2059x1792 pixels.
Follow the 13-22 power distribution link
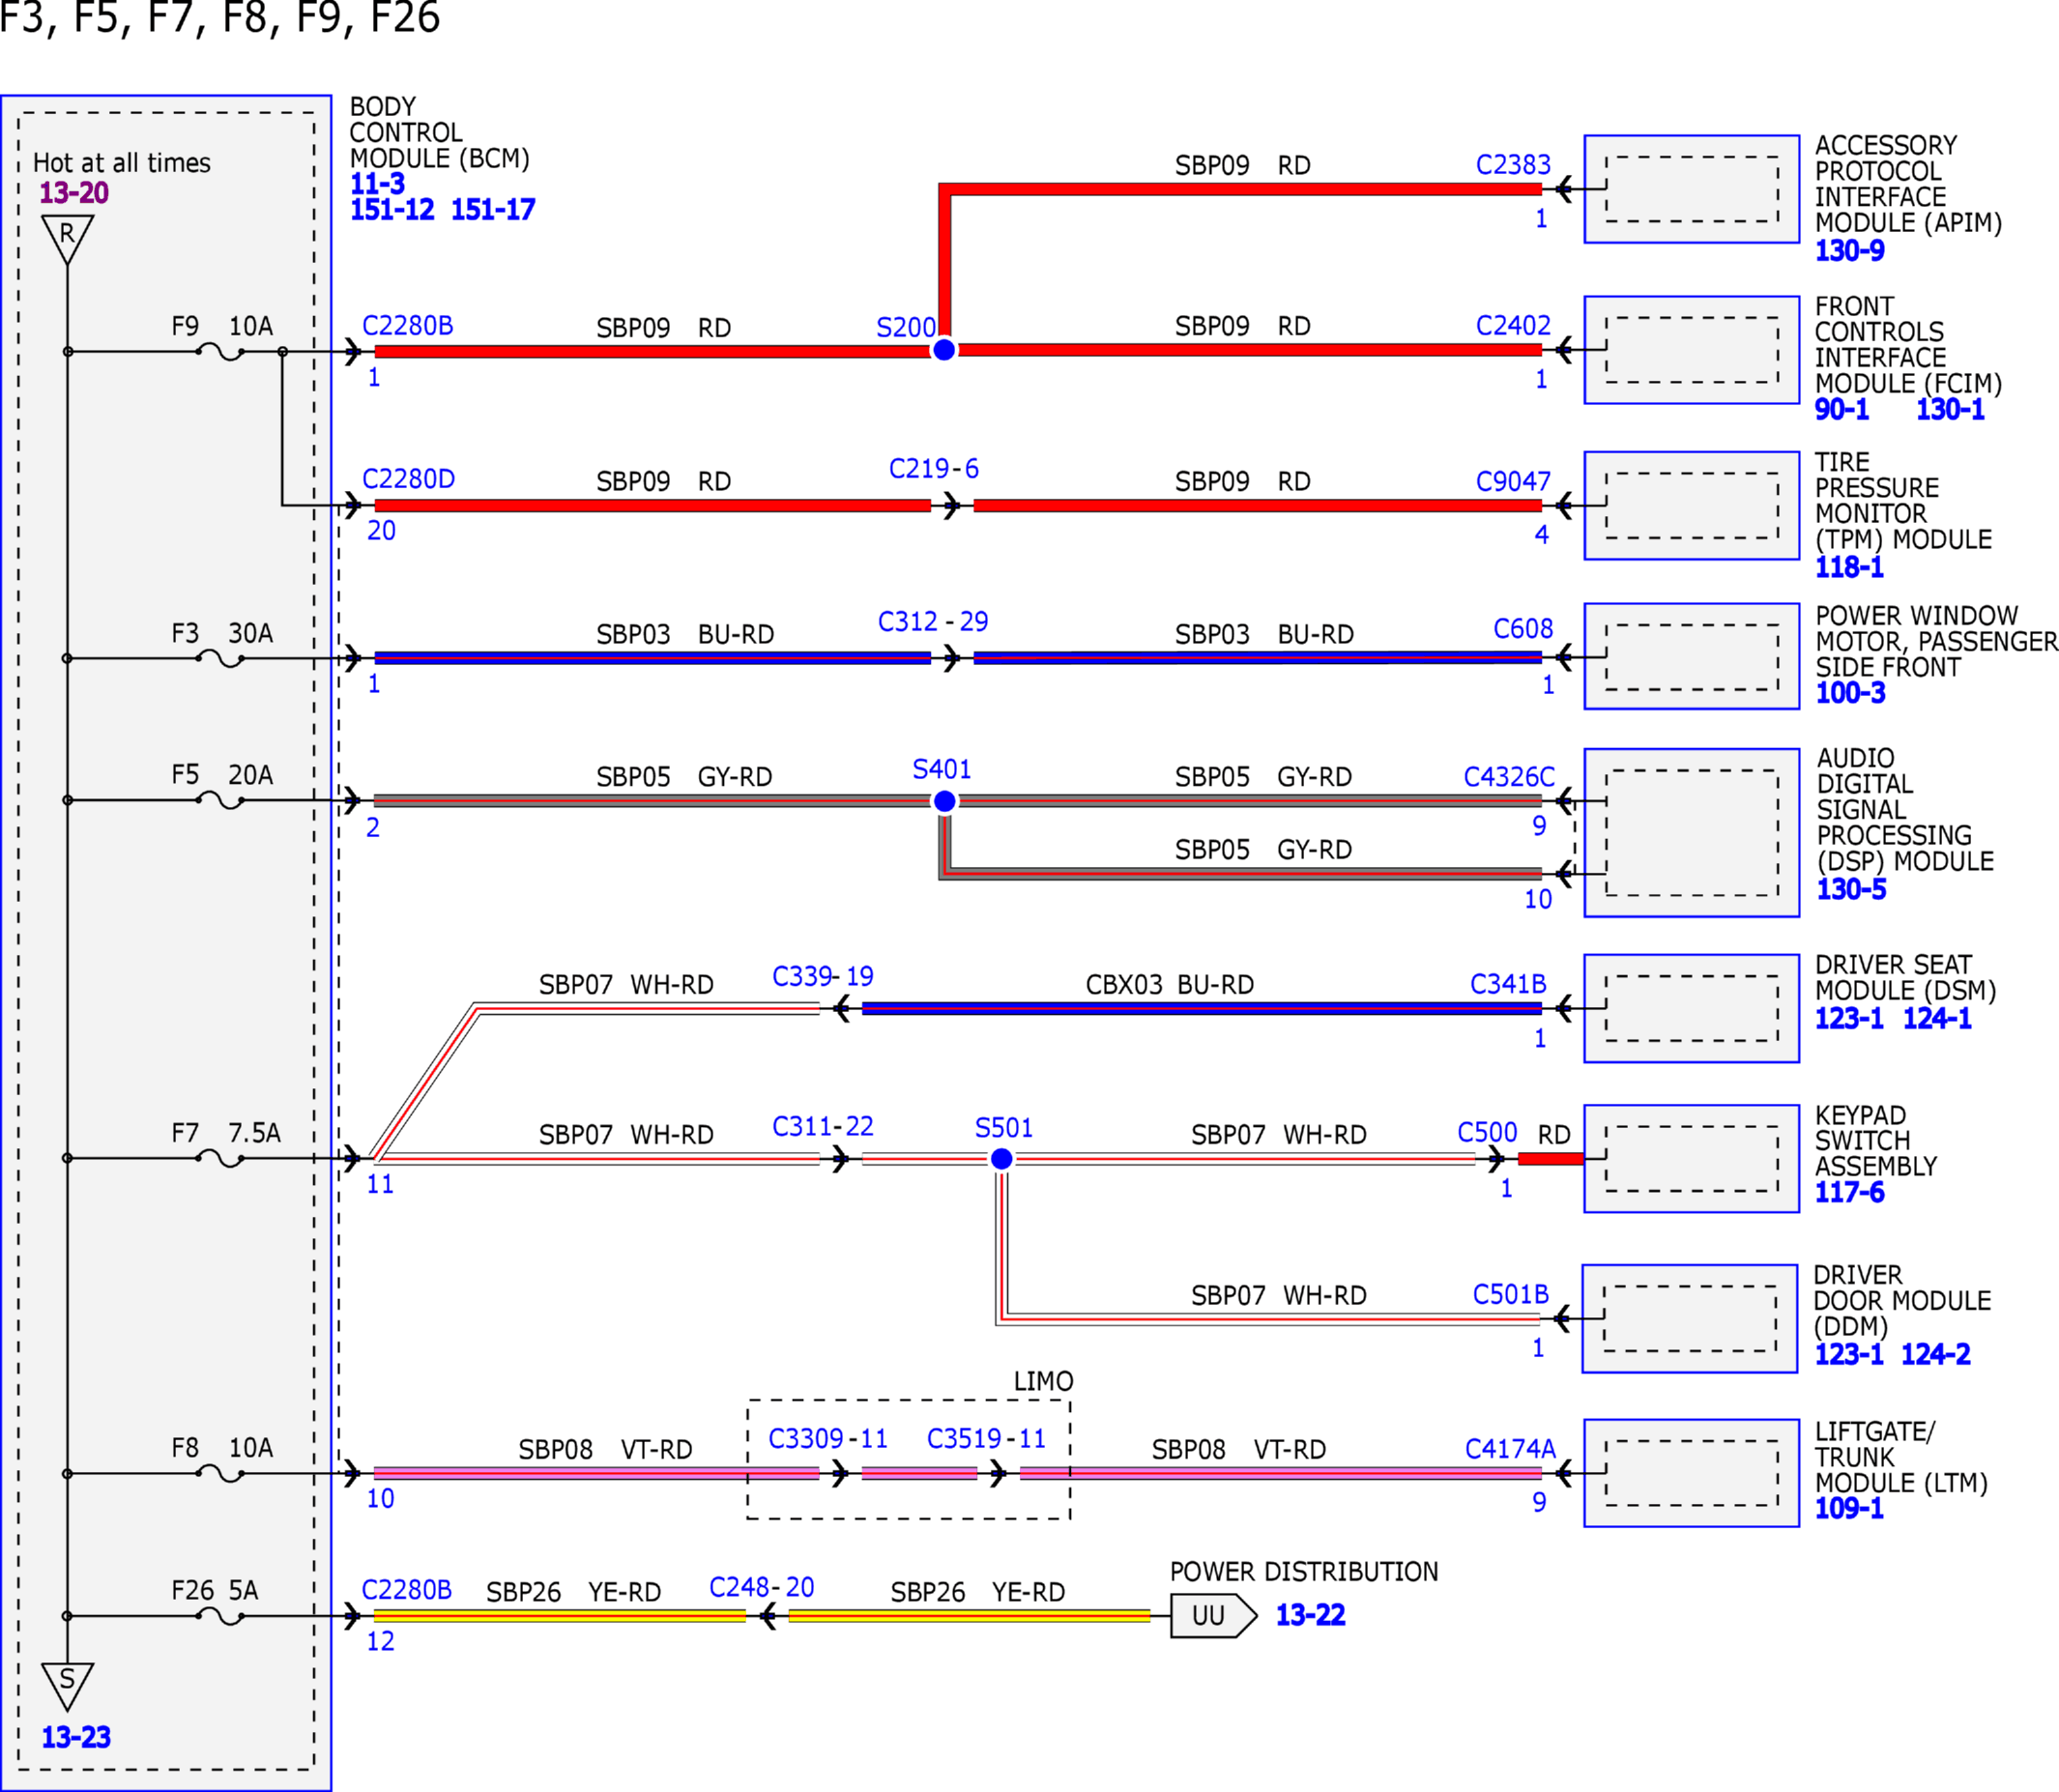click(1310, 1615)
